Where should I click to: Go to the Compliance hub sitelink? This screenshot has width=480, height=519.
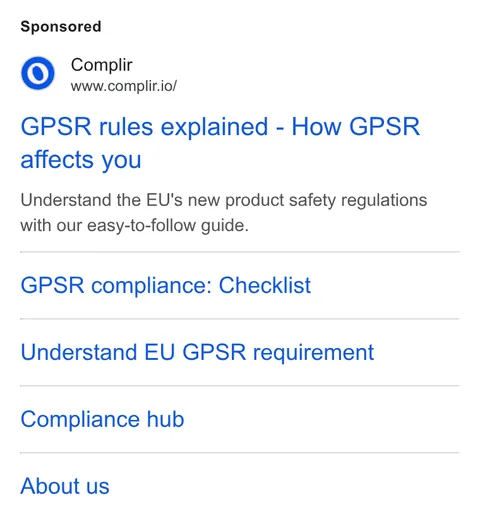click(x=102, y=419)
